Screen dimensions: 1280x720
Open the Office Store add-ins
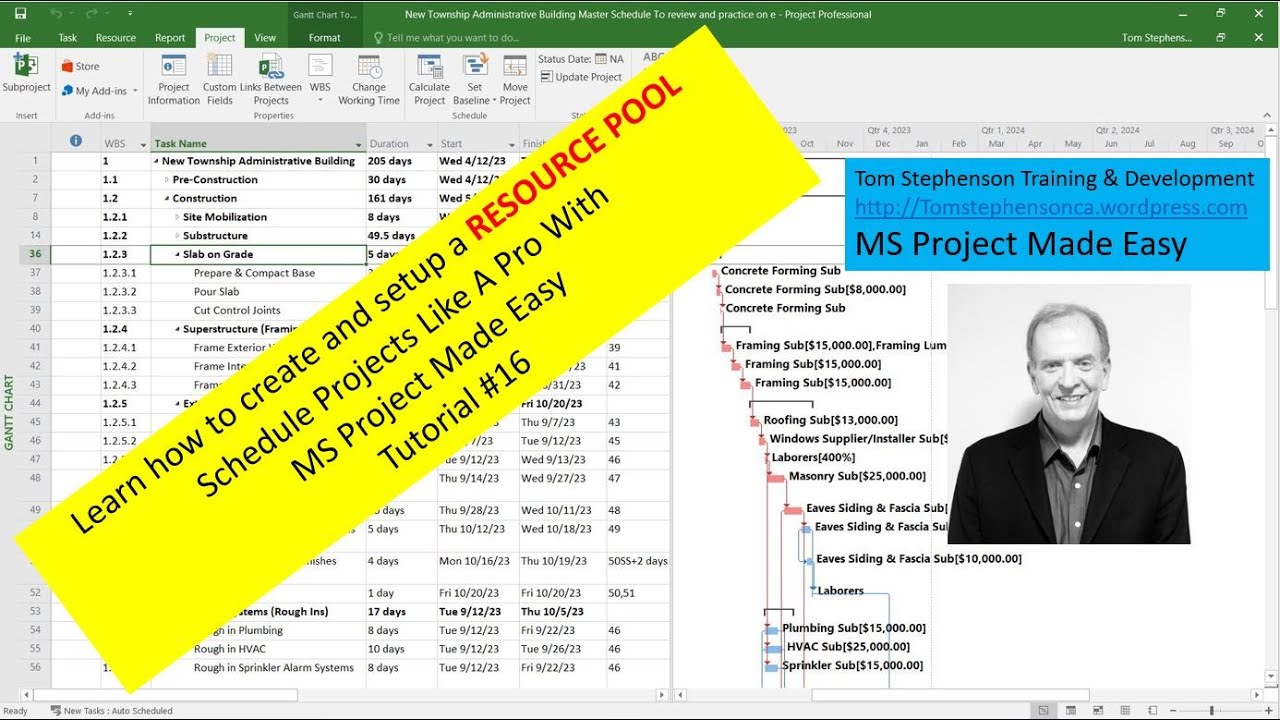(x=80, y=66)
